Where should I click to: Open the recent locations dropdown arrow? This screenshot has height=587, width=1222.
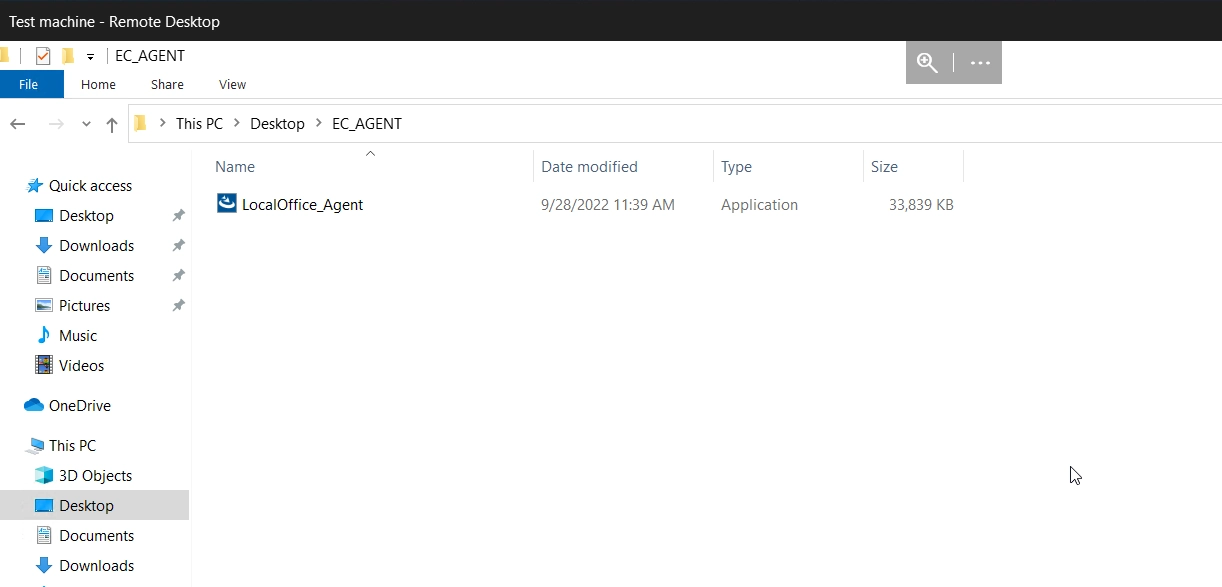pos(86,124)
